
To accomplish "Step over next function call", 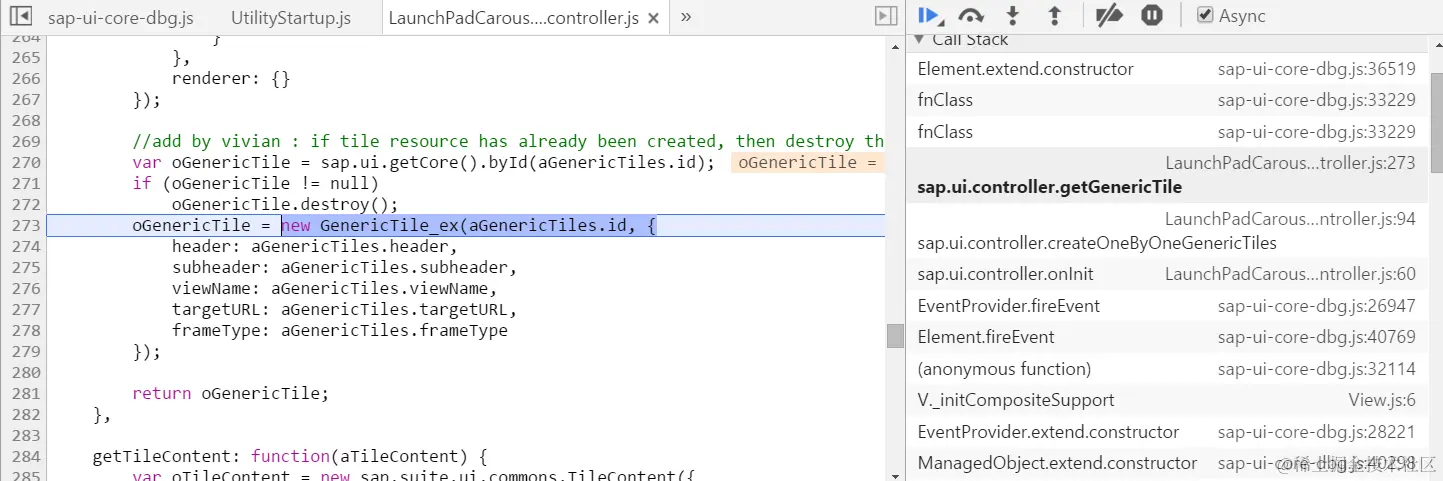I will pyautogui.click(x=970, y=15).
